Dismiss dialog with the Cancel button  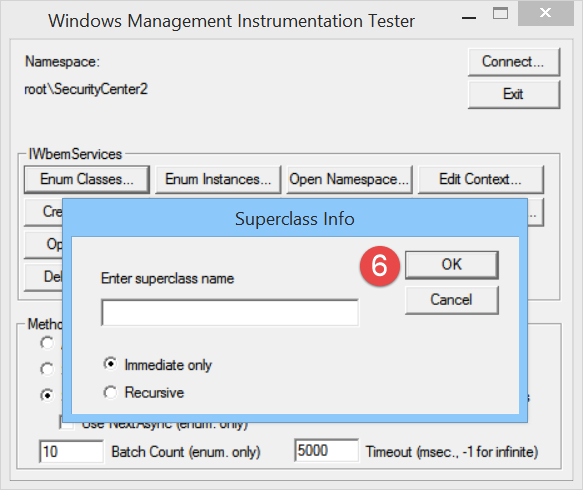coord(451,300)
